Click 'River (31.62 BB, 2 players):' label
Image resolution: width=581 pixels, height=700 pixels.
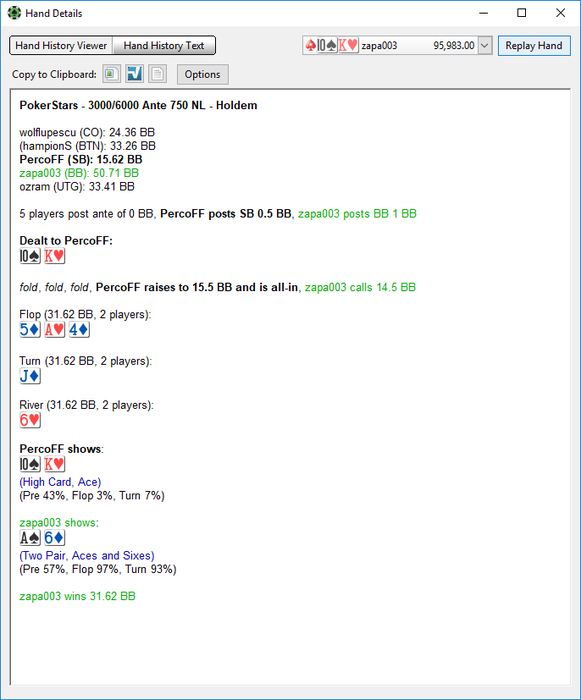87,405
